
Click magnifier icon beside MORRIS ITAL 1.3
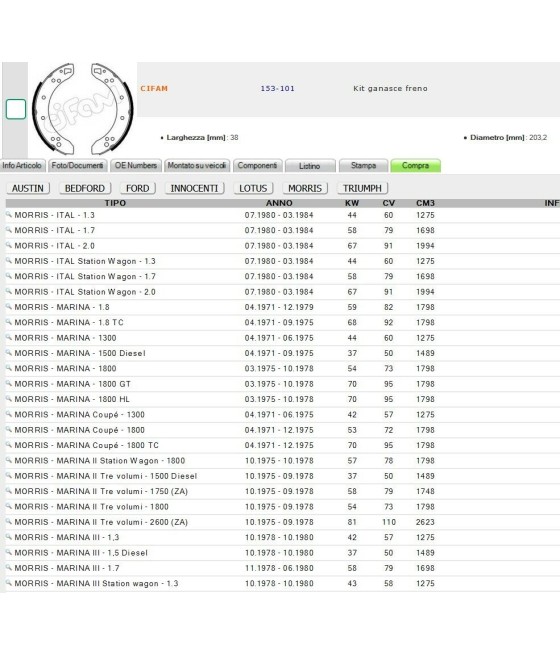pos(9,215)
